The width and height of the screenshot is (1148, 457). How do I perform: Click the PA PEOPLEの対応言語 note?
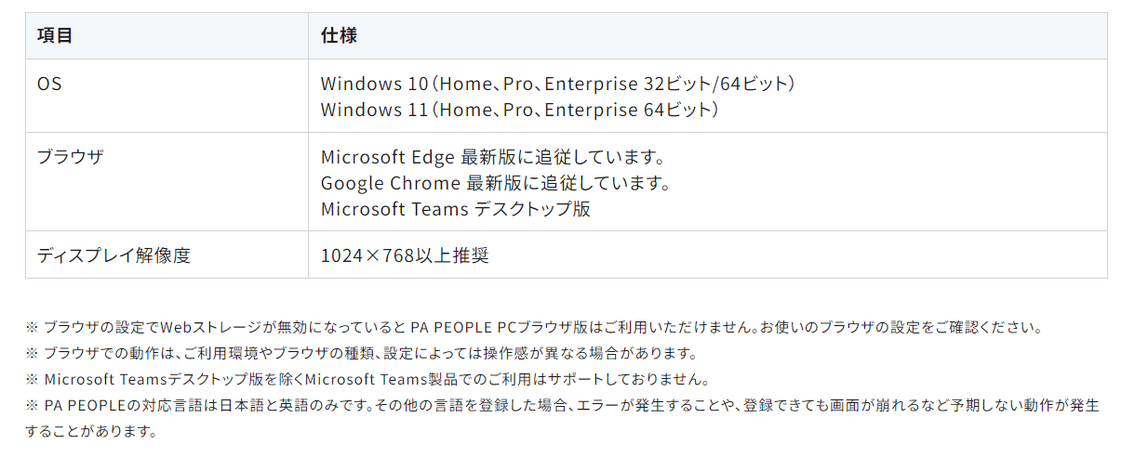tap(562, 405)
